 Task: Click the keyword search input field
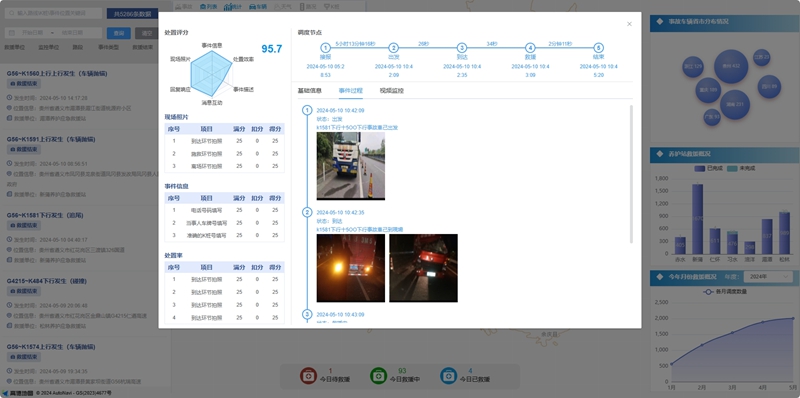click(x=54, y=14)
